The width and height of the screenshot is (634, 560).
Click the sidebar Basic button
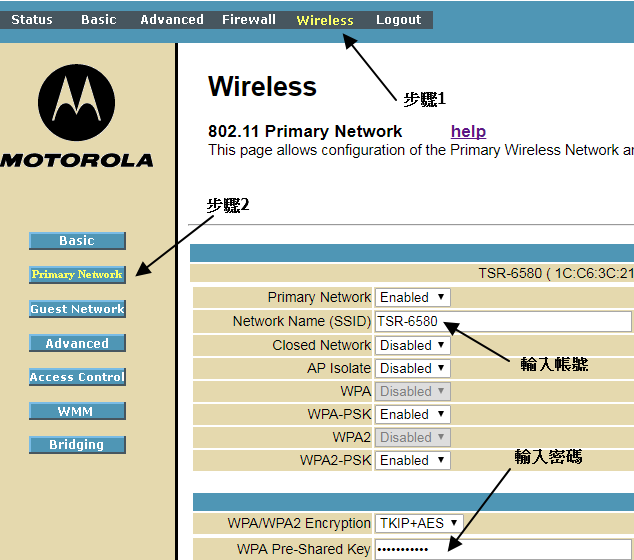tap(77, 241)
